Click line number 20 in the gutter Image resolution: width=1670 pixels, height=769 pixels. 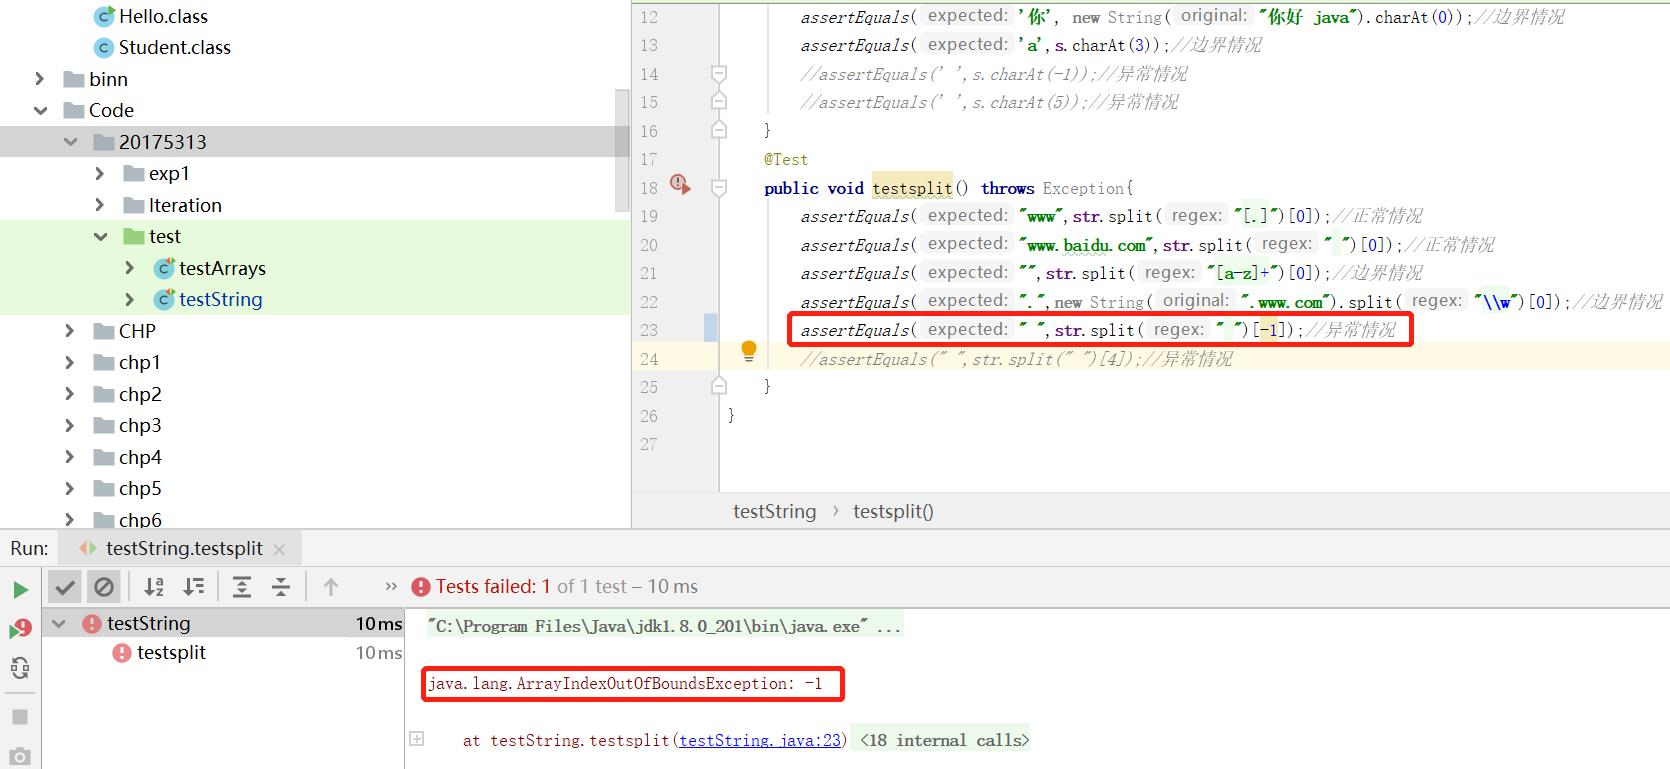(649, 245)
